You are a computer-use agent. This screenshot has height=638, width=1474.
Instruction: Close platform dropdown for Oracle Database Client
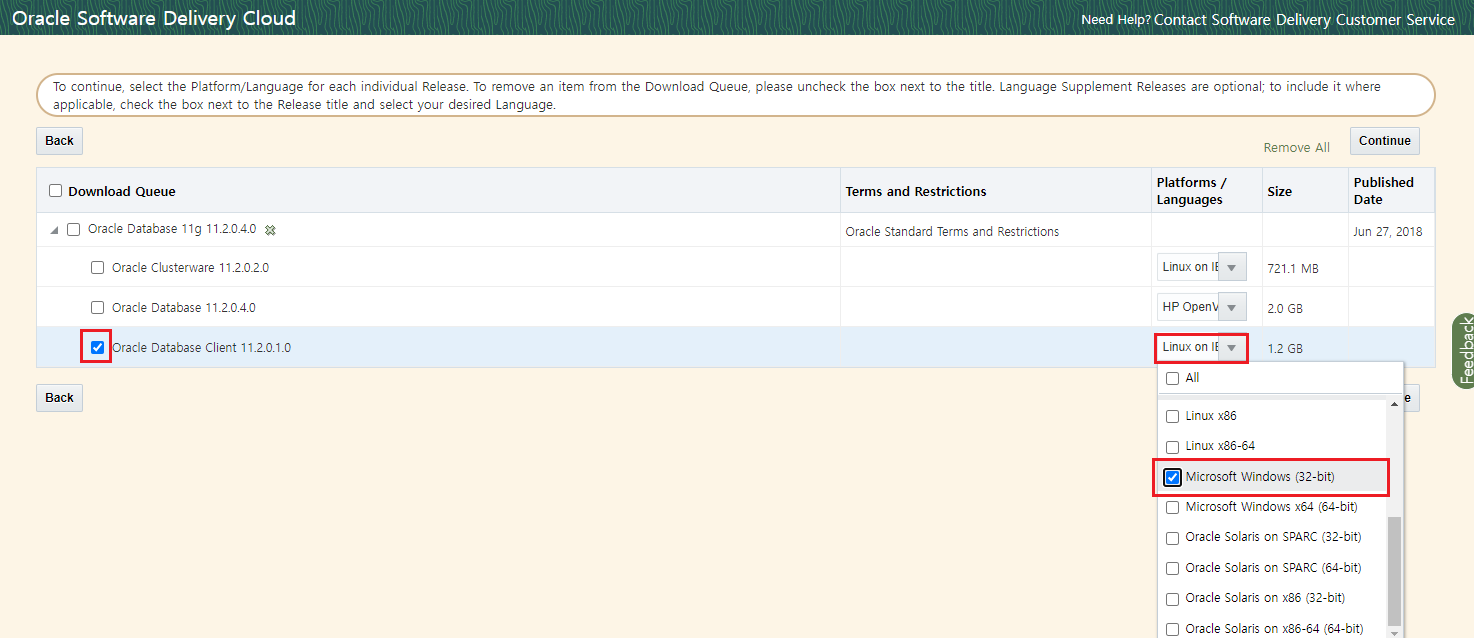coord(1232,347)
